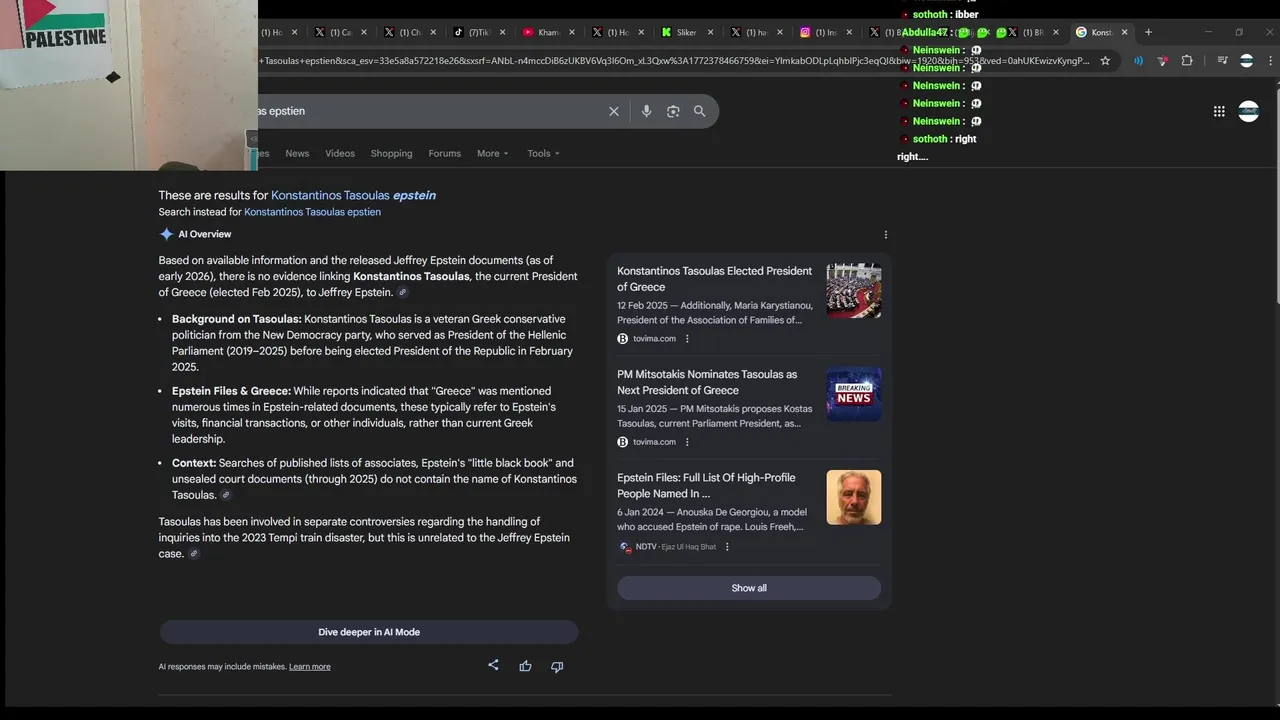Click the NDTV article portrait thumbnail

coord(854,497)
